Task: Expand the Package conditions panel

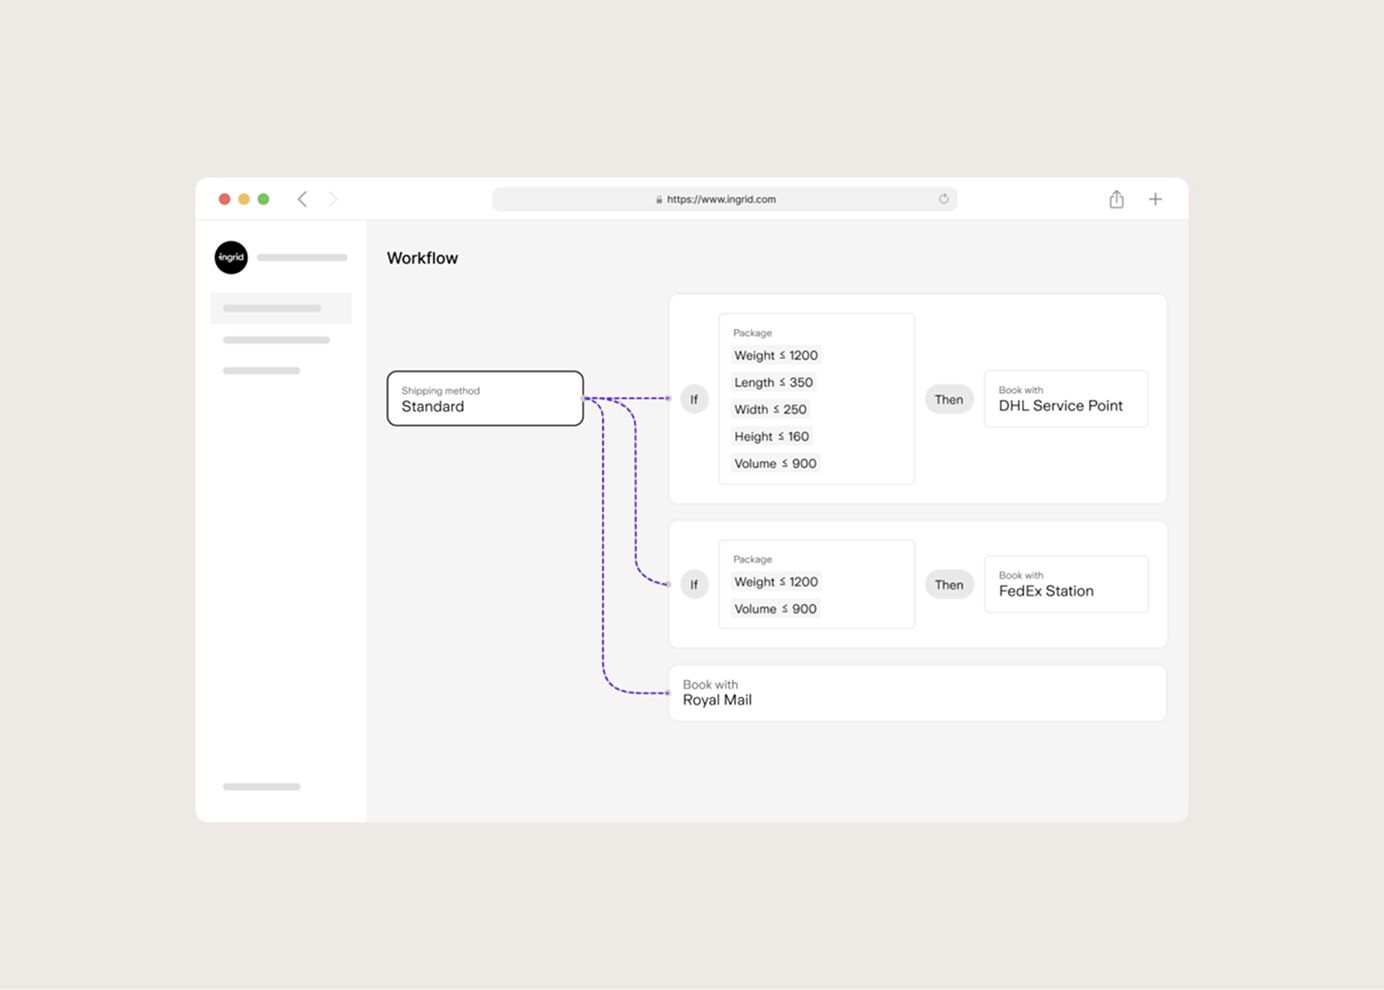Action: 816,398
